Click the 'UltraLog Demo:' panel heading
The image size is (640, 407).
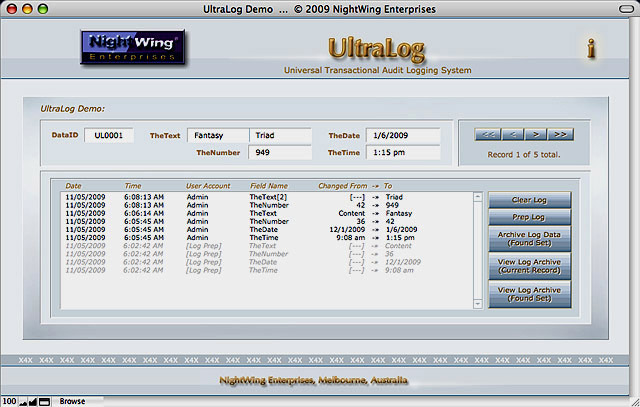(x=72, y=109)
